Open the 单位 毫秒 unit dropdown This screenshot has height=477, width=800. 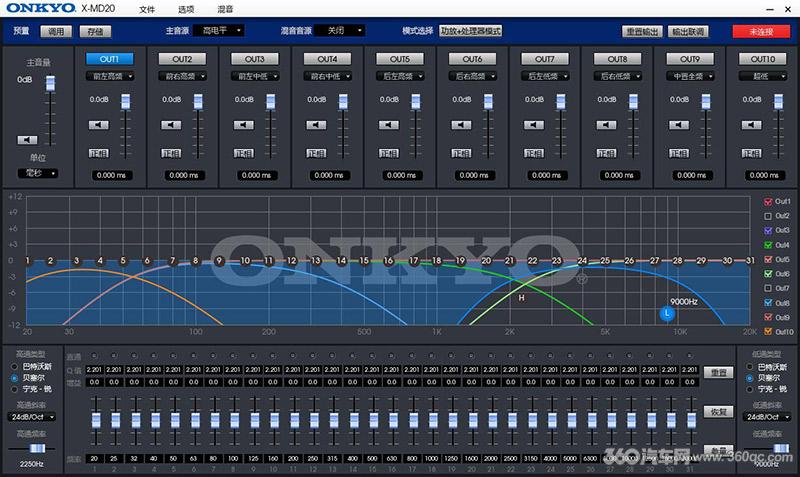(x=38, y=173)
